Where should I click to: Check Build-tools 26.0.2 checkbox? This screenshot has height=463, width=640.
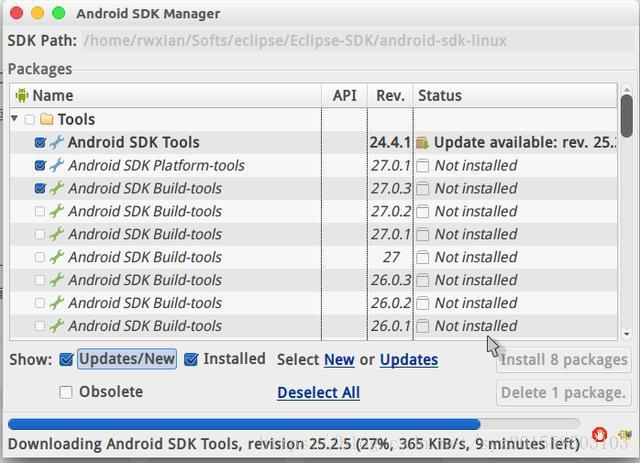pos(40,303)
